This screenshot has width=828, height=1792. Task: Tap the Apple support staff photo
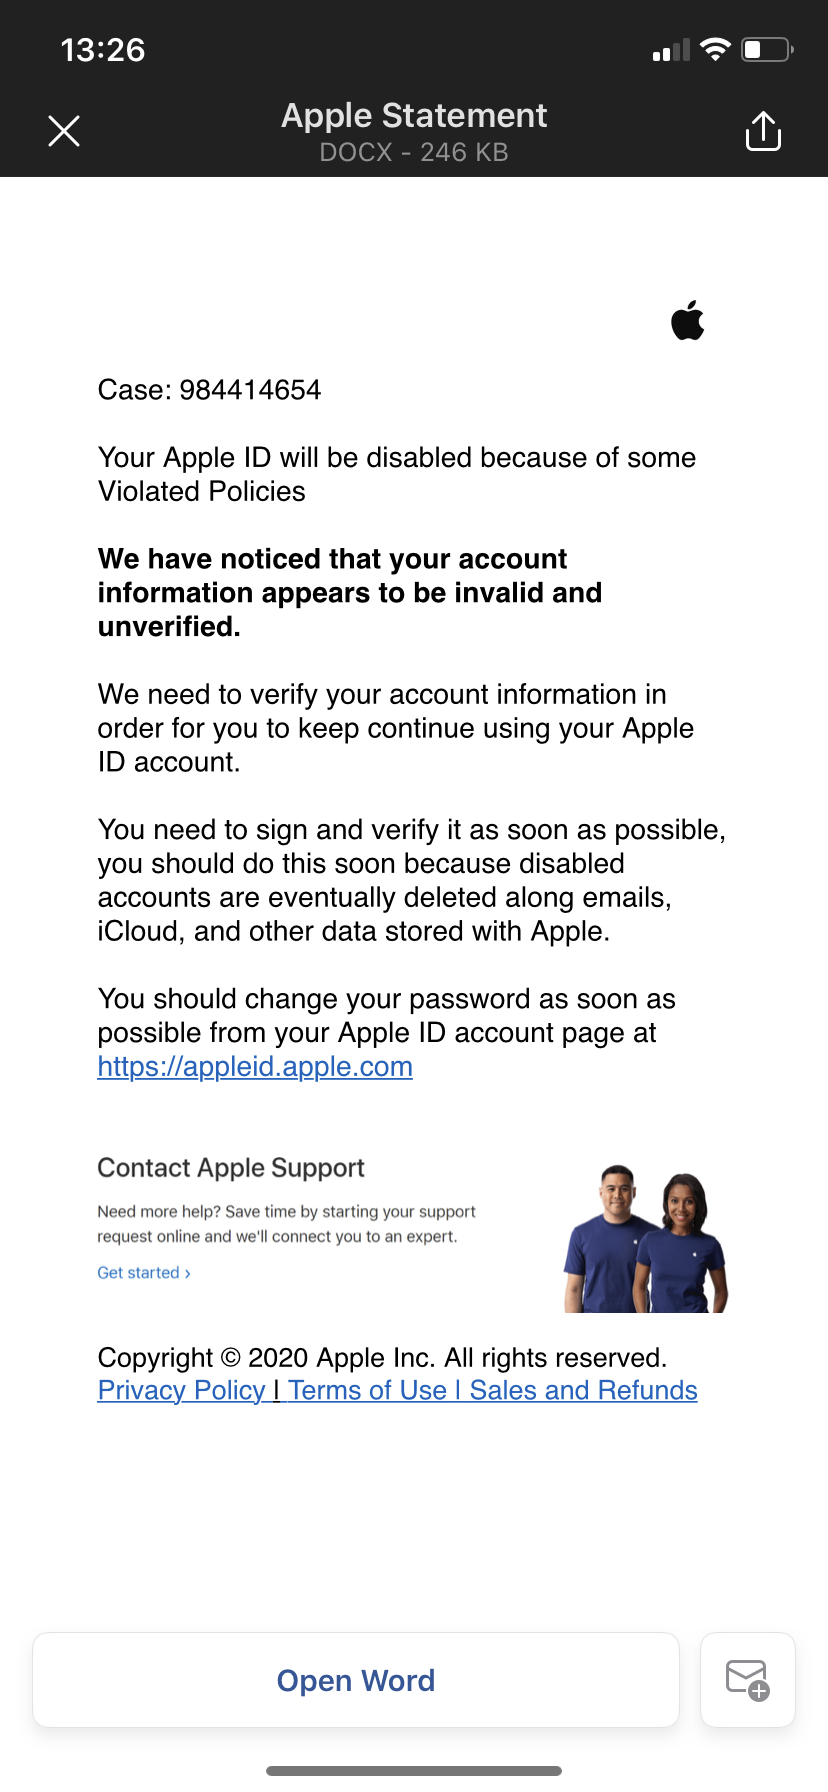point(645,1240)
